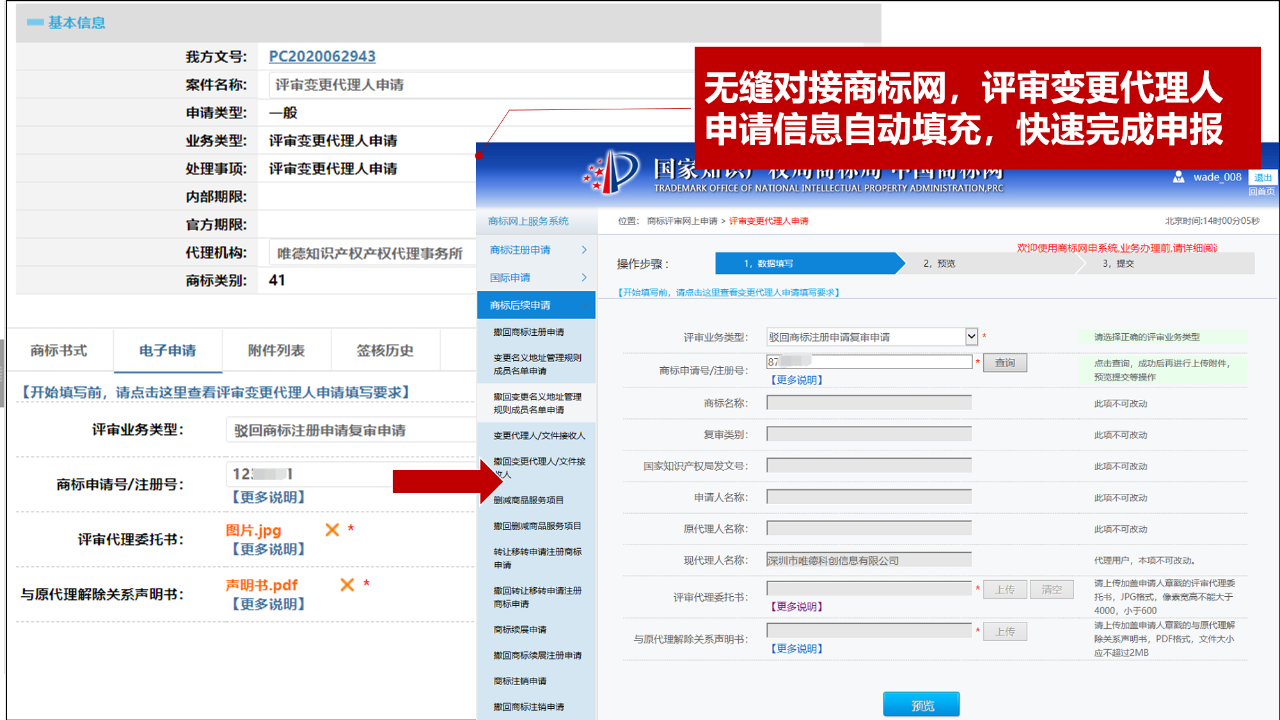The width and height of the screenshot is (1280, 720).
Task: Click 上传 in the 评审代理委托书 row
Action: 1005,590
